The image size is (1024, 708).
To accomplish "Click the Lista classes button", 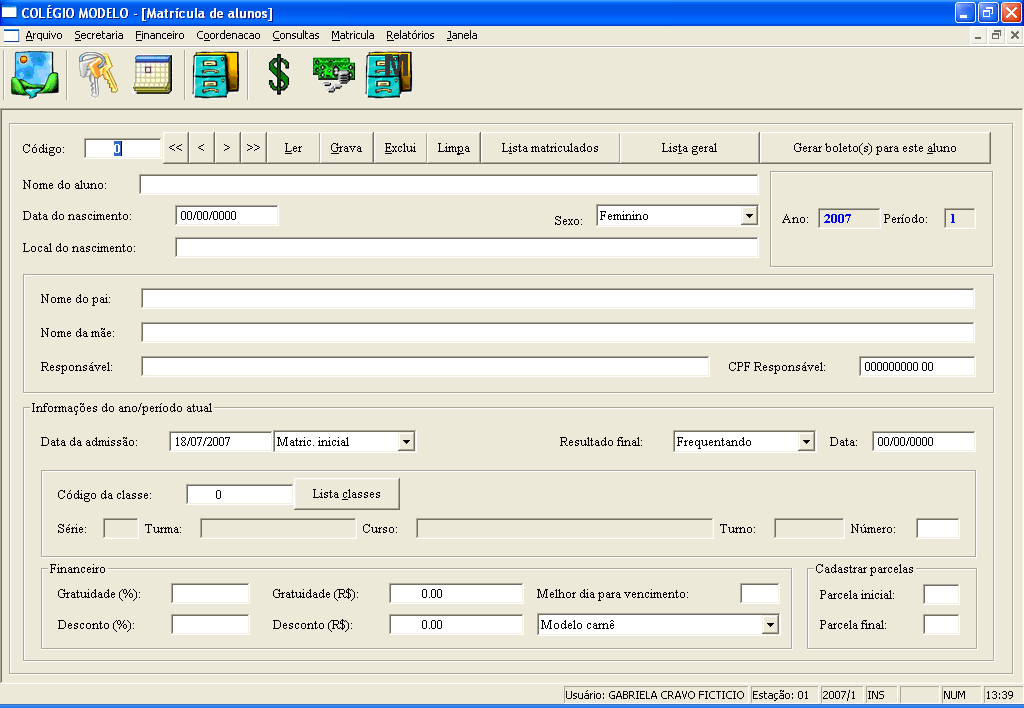I will [346, 494].
